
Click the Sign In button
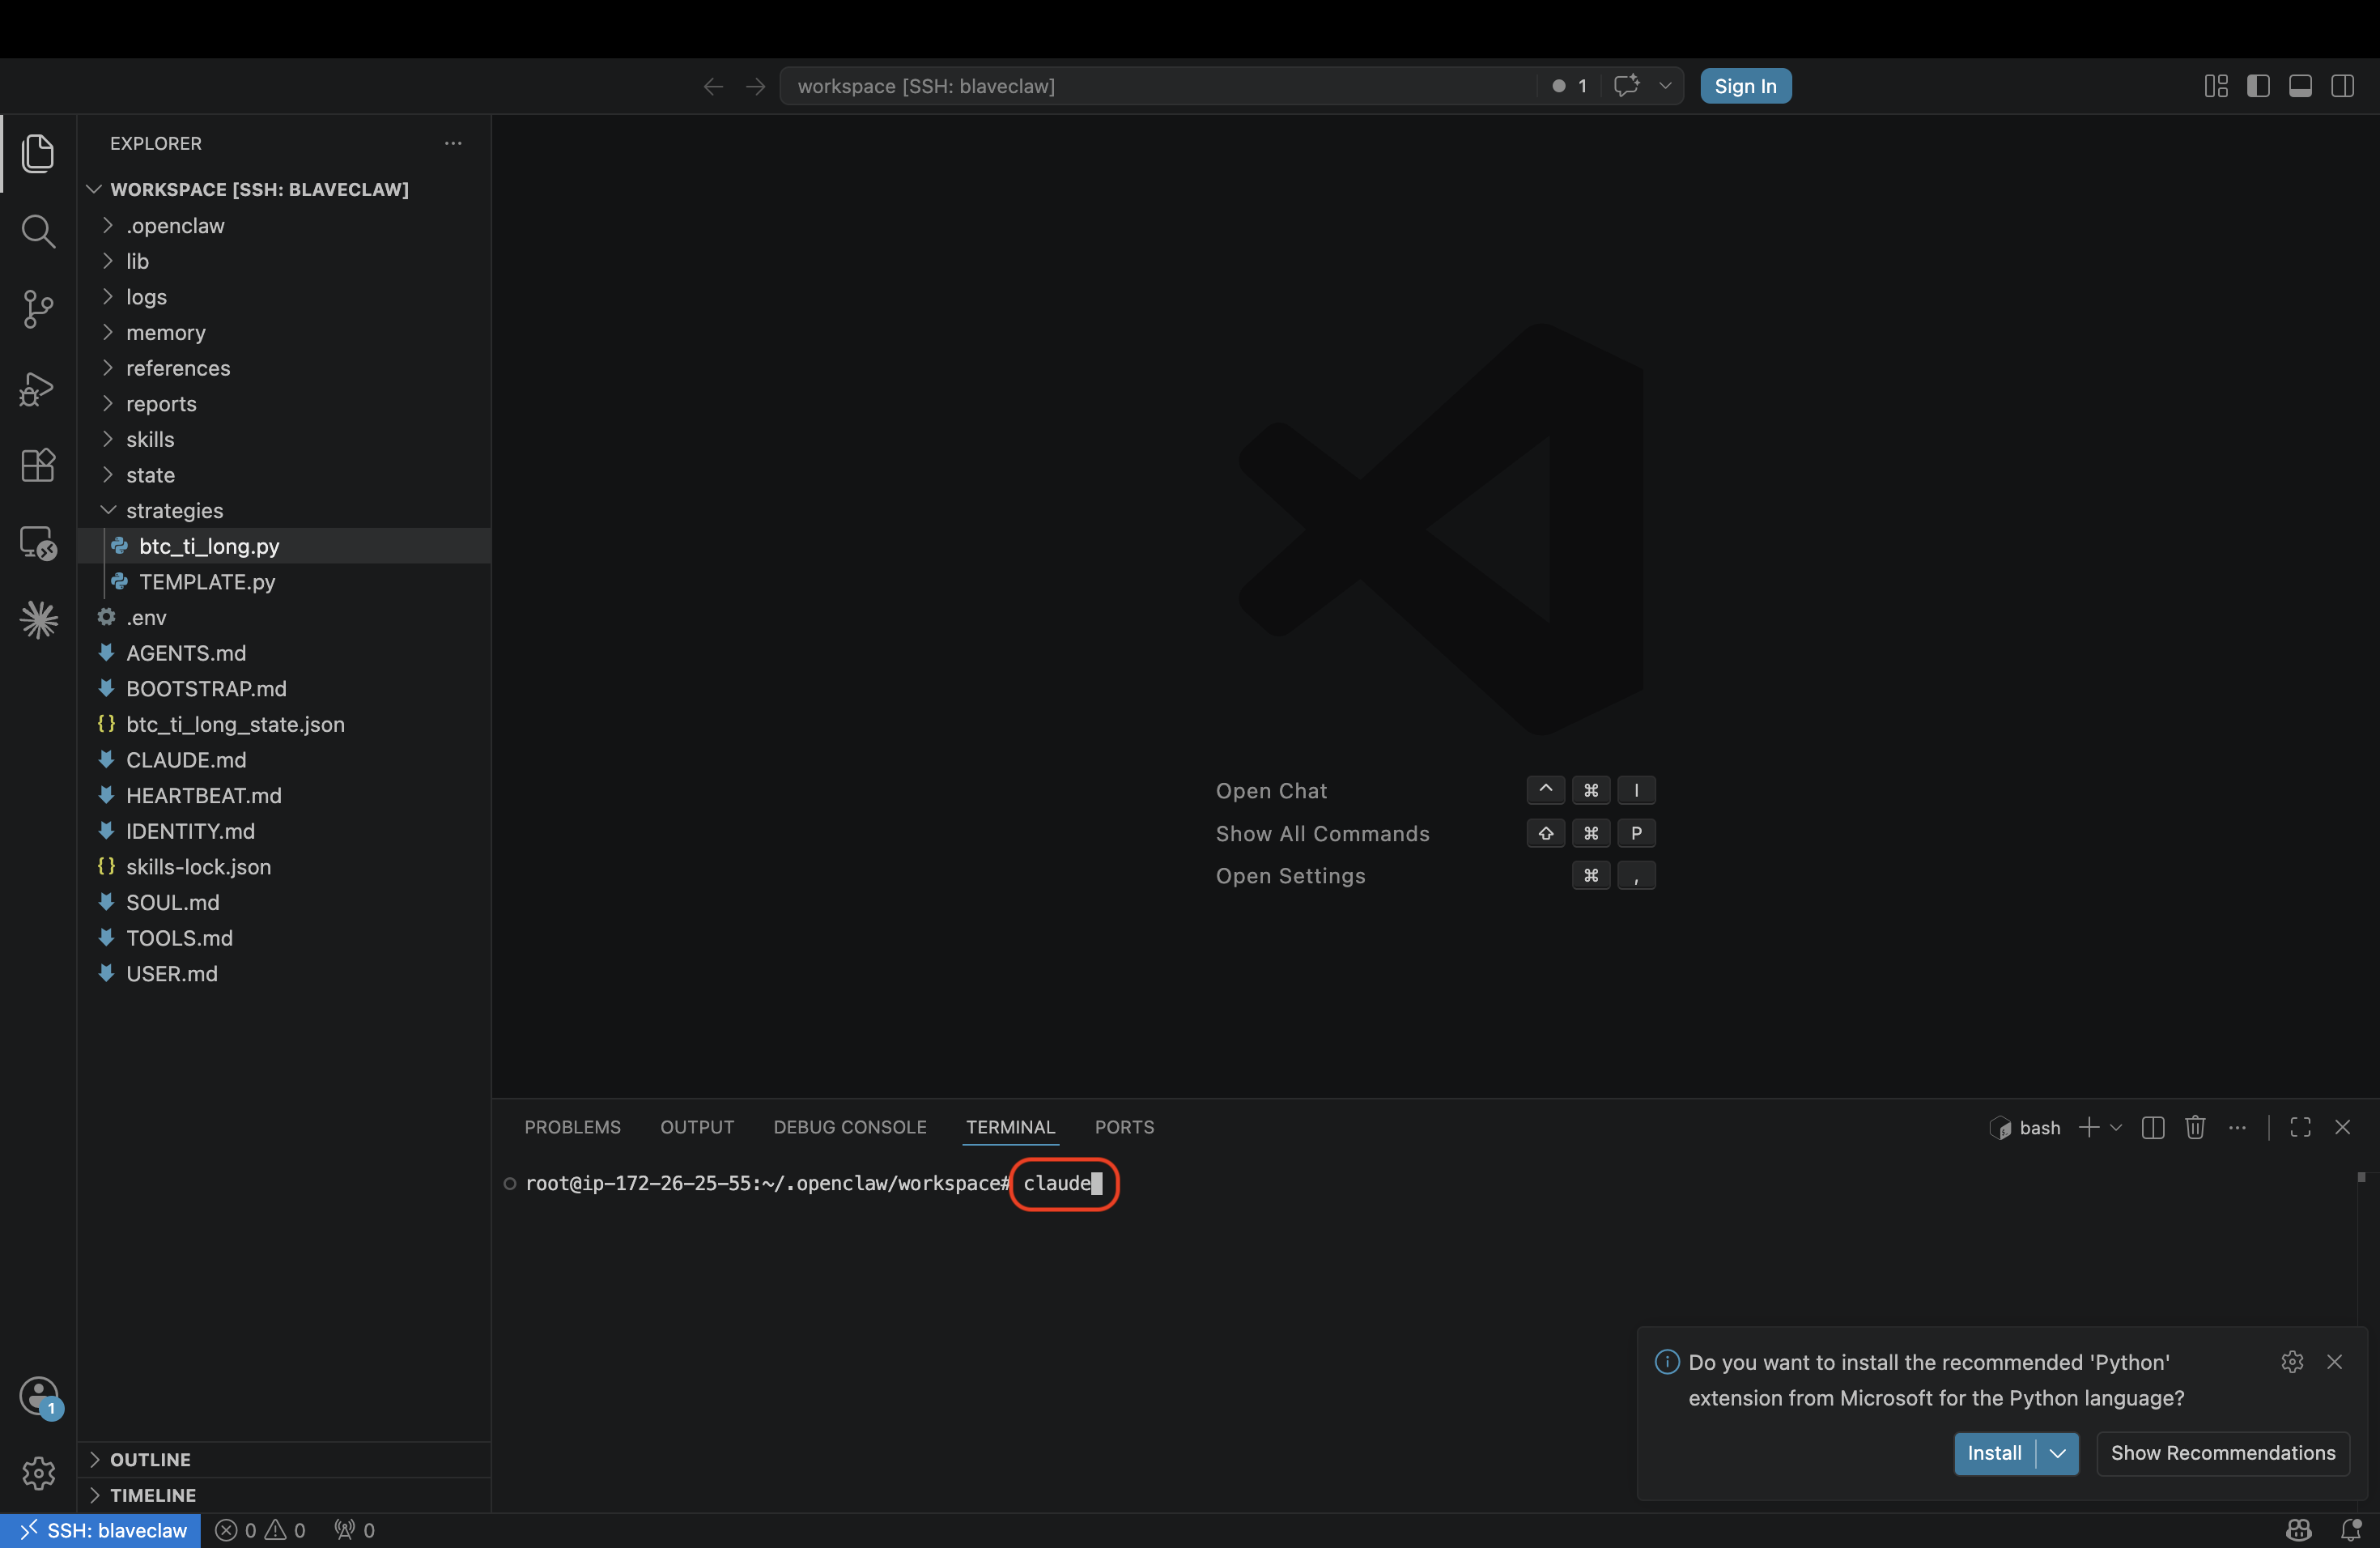click(x=1745, y=86)
